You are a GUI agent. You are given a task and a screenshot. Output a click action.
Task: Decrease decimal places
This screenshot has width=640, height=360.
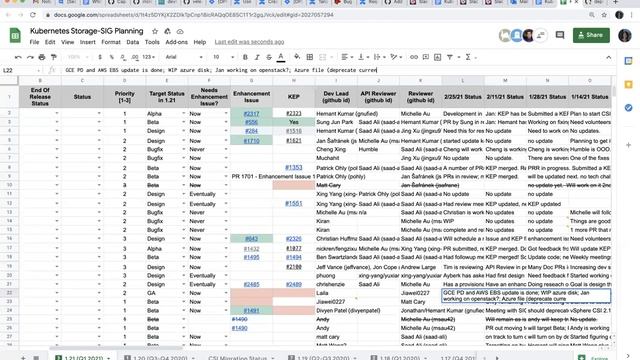tap(123, 57)
